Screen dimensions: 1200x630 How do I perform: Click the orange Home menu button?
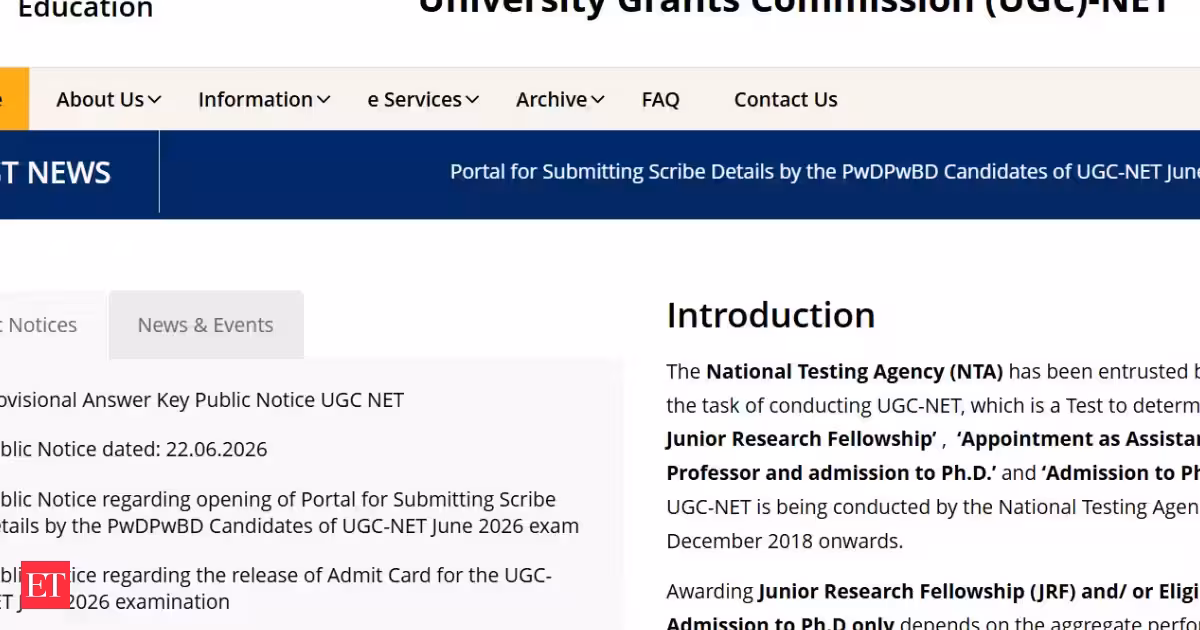14,99
